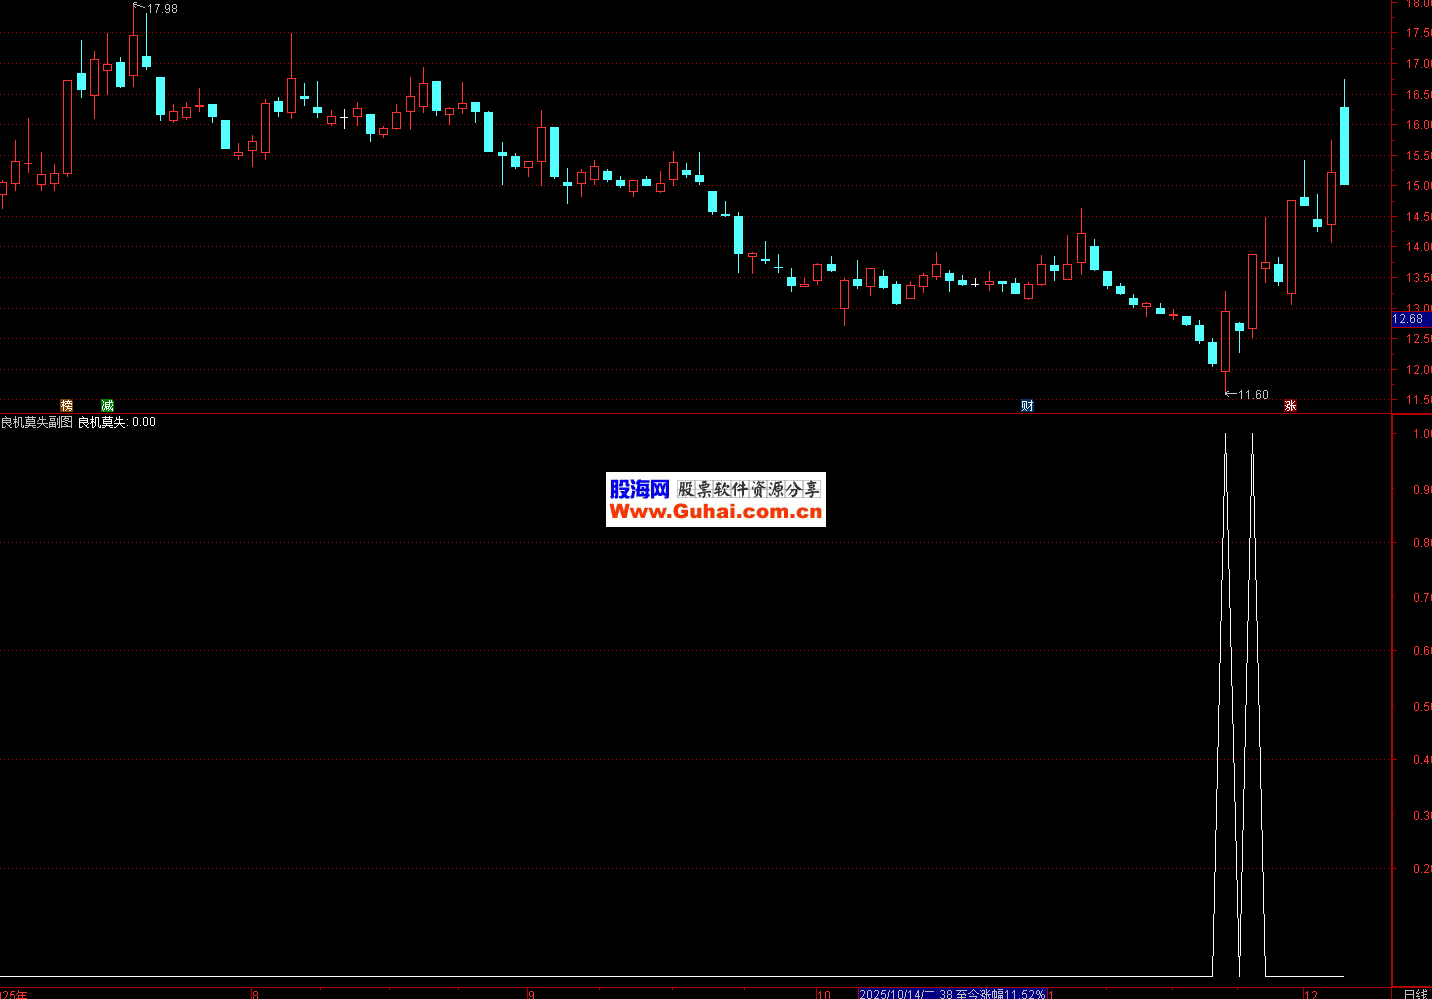Click the orange 榜 event marker icon

pos(67,405)
